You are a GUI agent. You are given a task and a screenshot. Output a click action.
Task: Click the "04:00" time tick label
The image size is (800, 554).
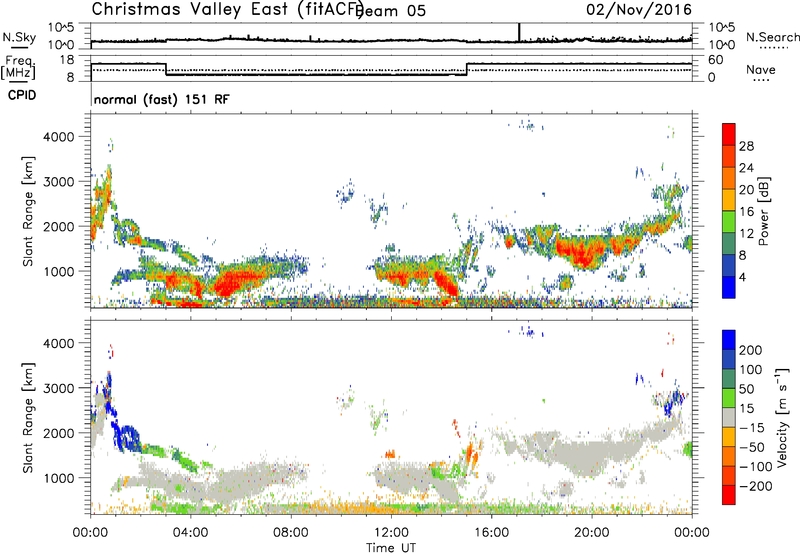[191, 533]
